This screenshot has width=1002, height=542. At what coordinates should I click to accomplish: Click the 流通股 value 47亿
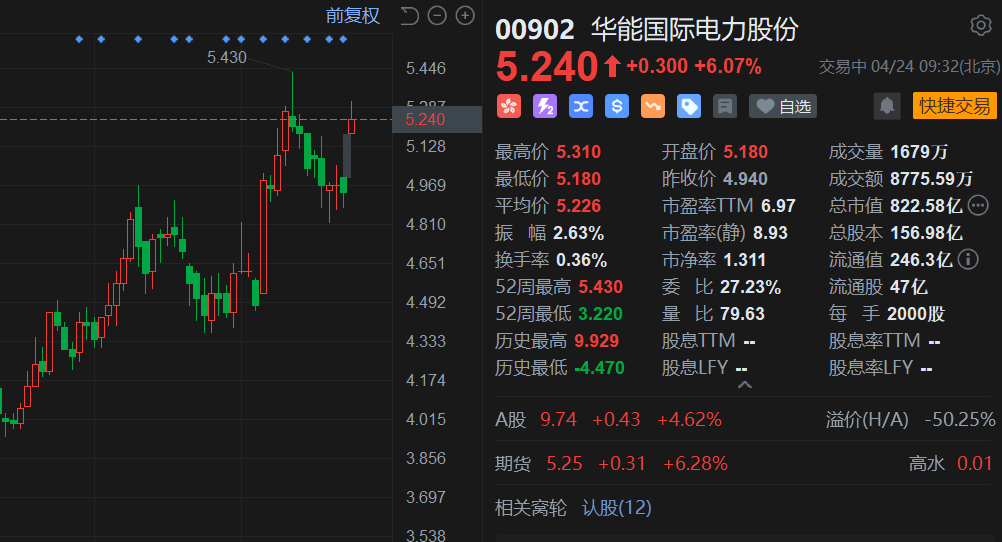[x=909, y=287]
